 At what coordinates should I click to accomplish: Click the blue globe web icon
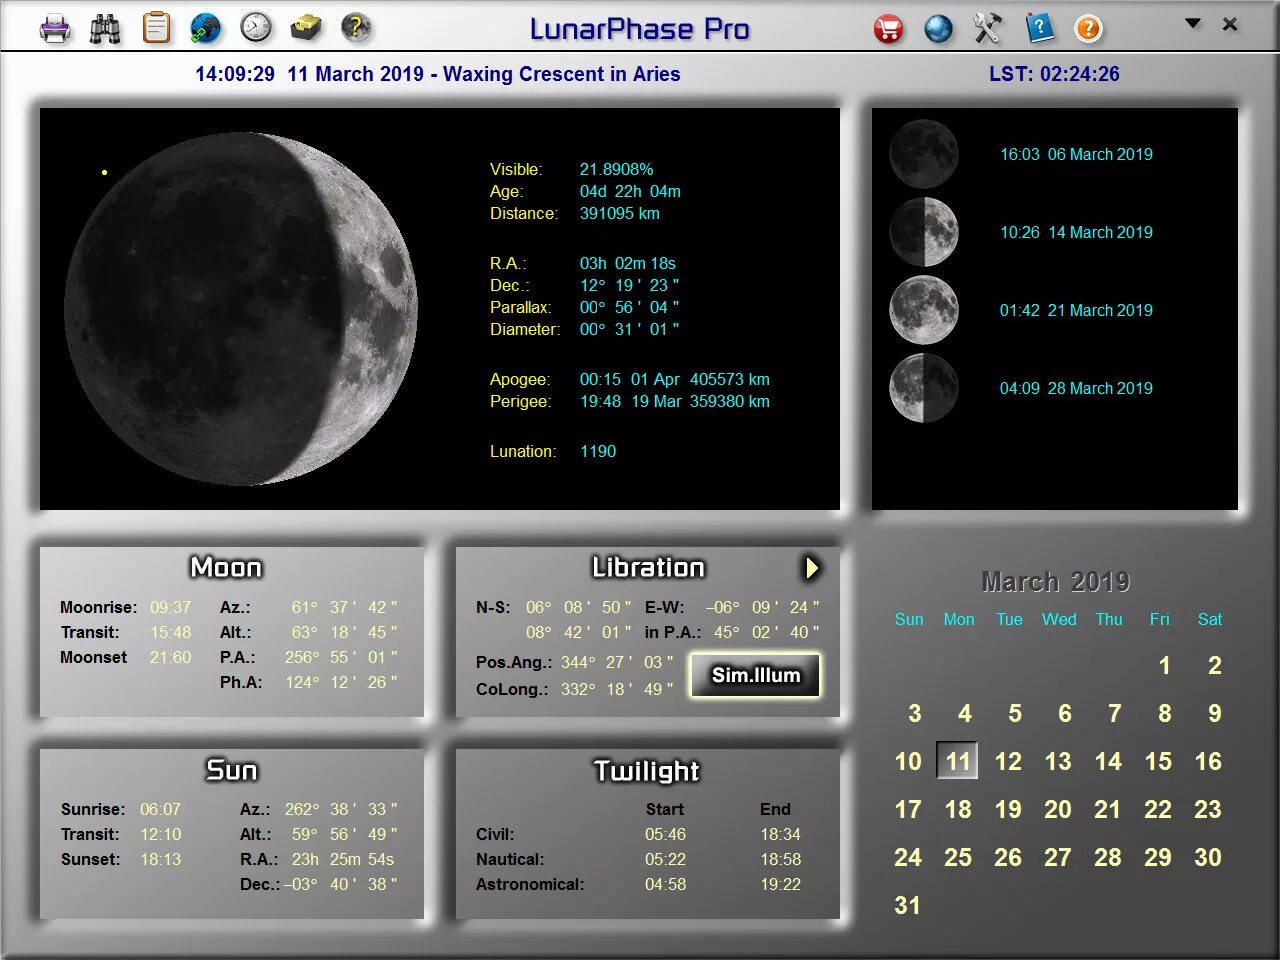tap(938, 28)
